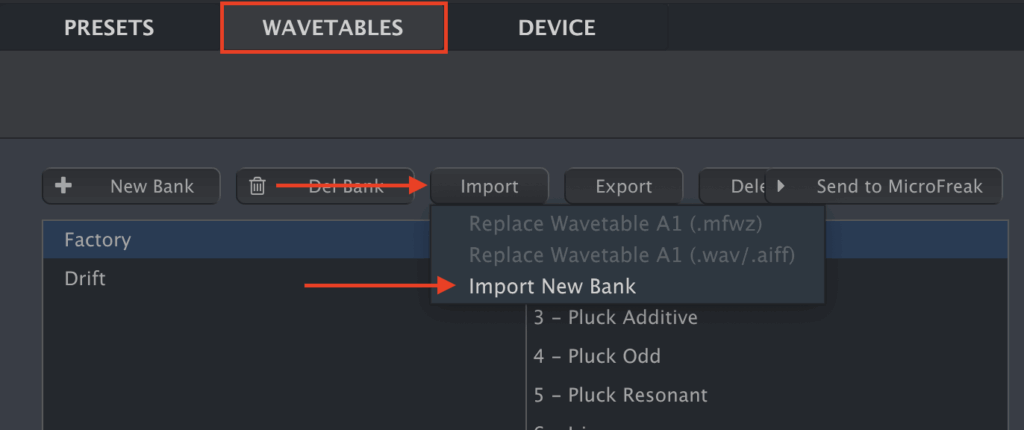Select Replace Wavetable A1 (.wav/.aiff) option

pos(631,255)
